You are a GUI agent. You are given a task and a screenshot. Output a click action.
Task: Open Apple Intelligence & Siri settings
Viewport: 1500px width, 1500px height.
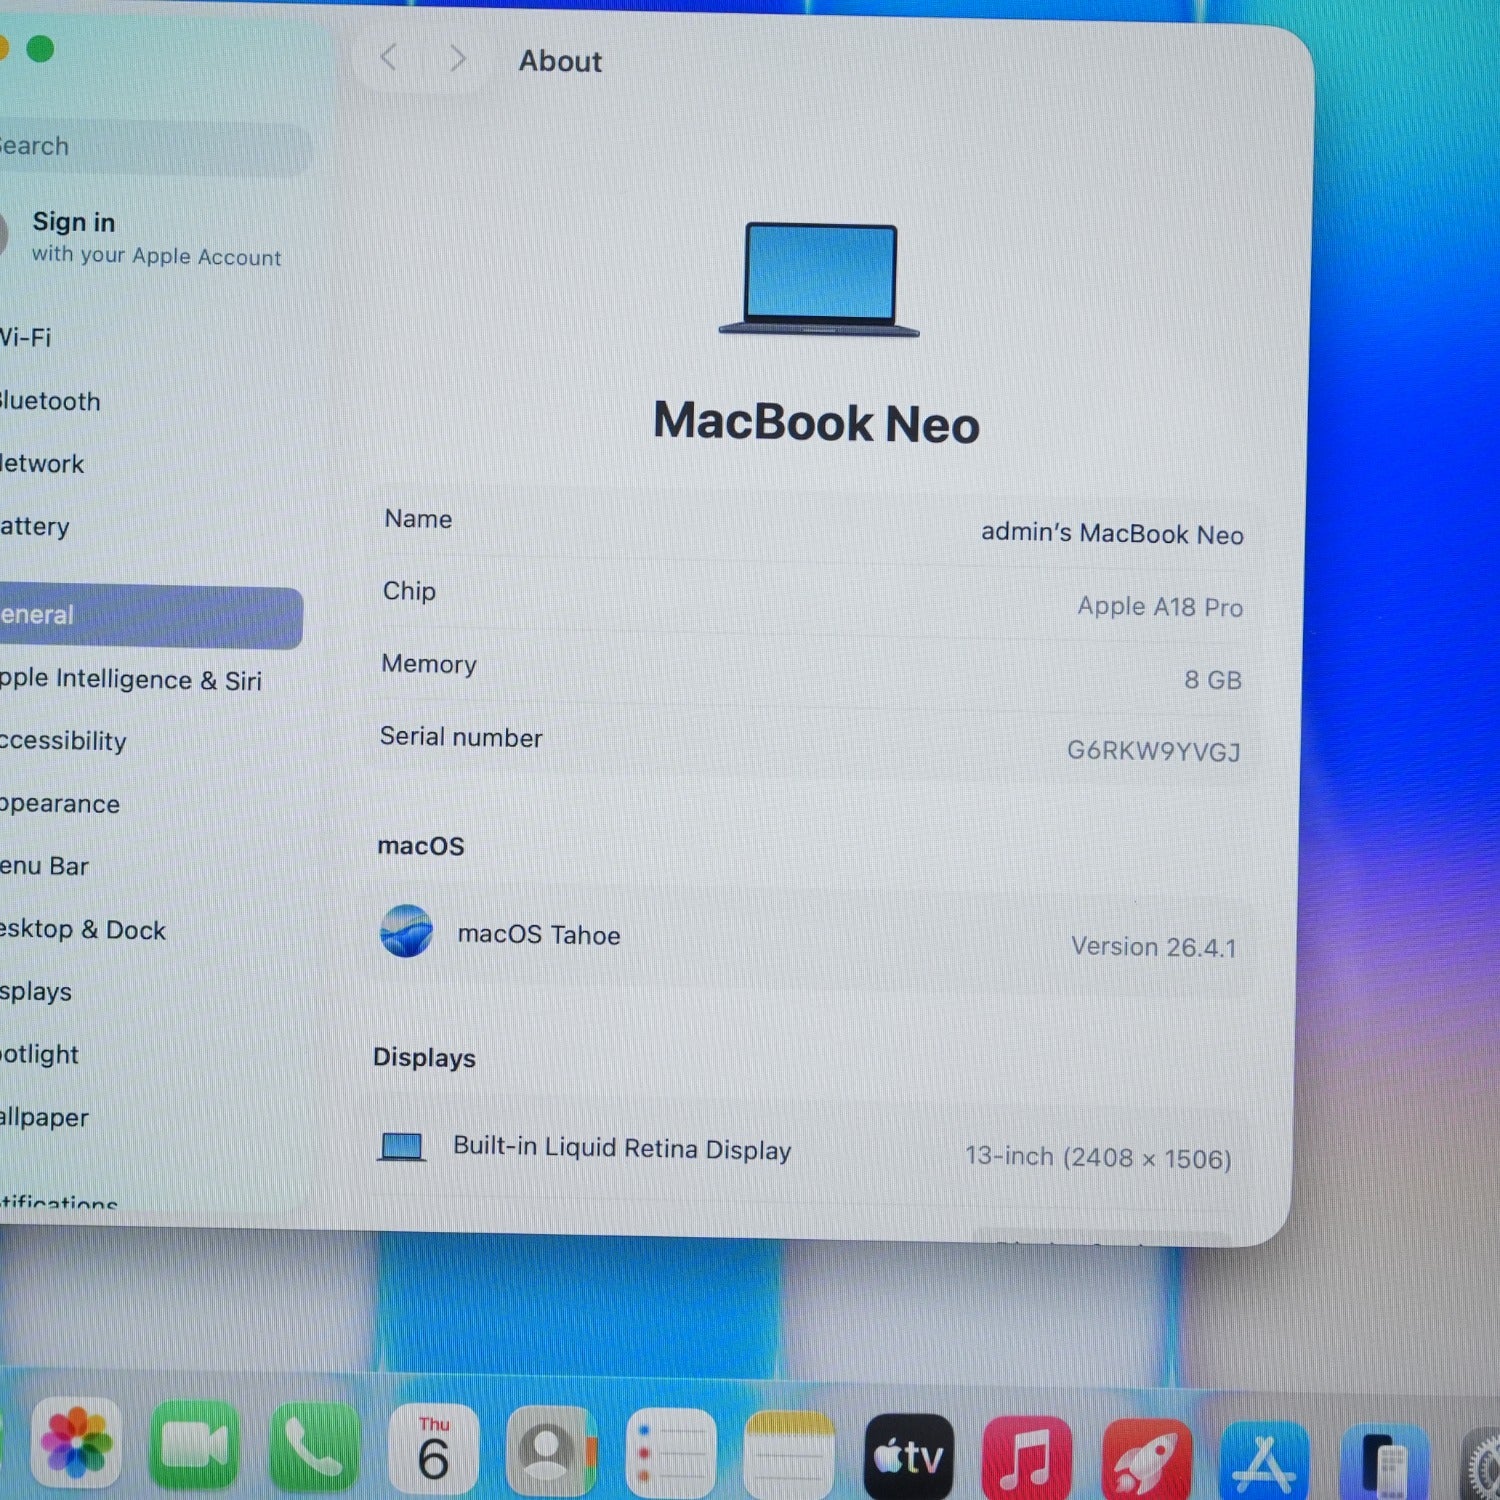131,680
